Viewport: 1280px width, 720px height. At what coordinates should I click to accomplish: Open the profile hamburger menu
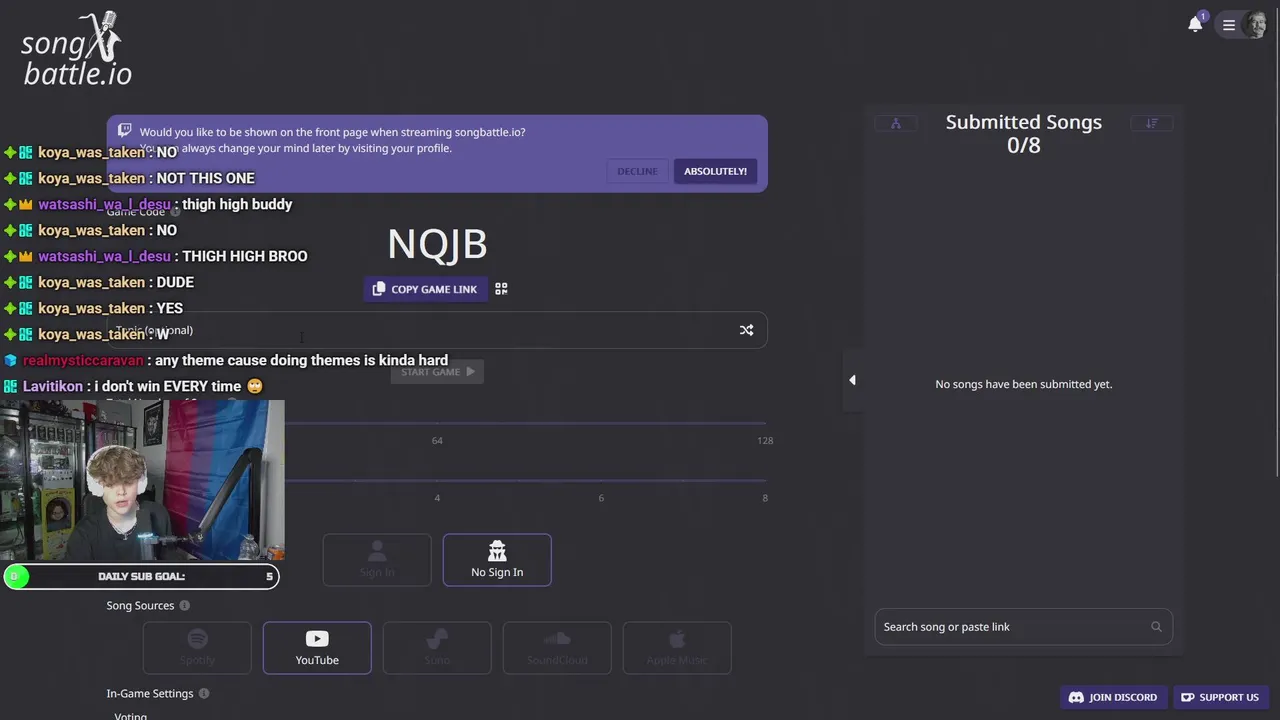1229,26
